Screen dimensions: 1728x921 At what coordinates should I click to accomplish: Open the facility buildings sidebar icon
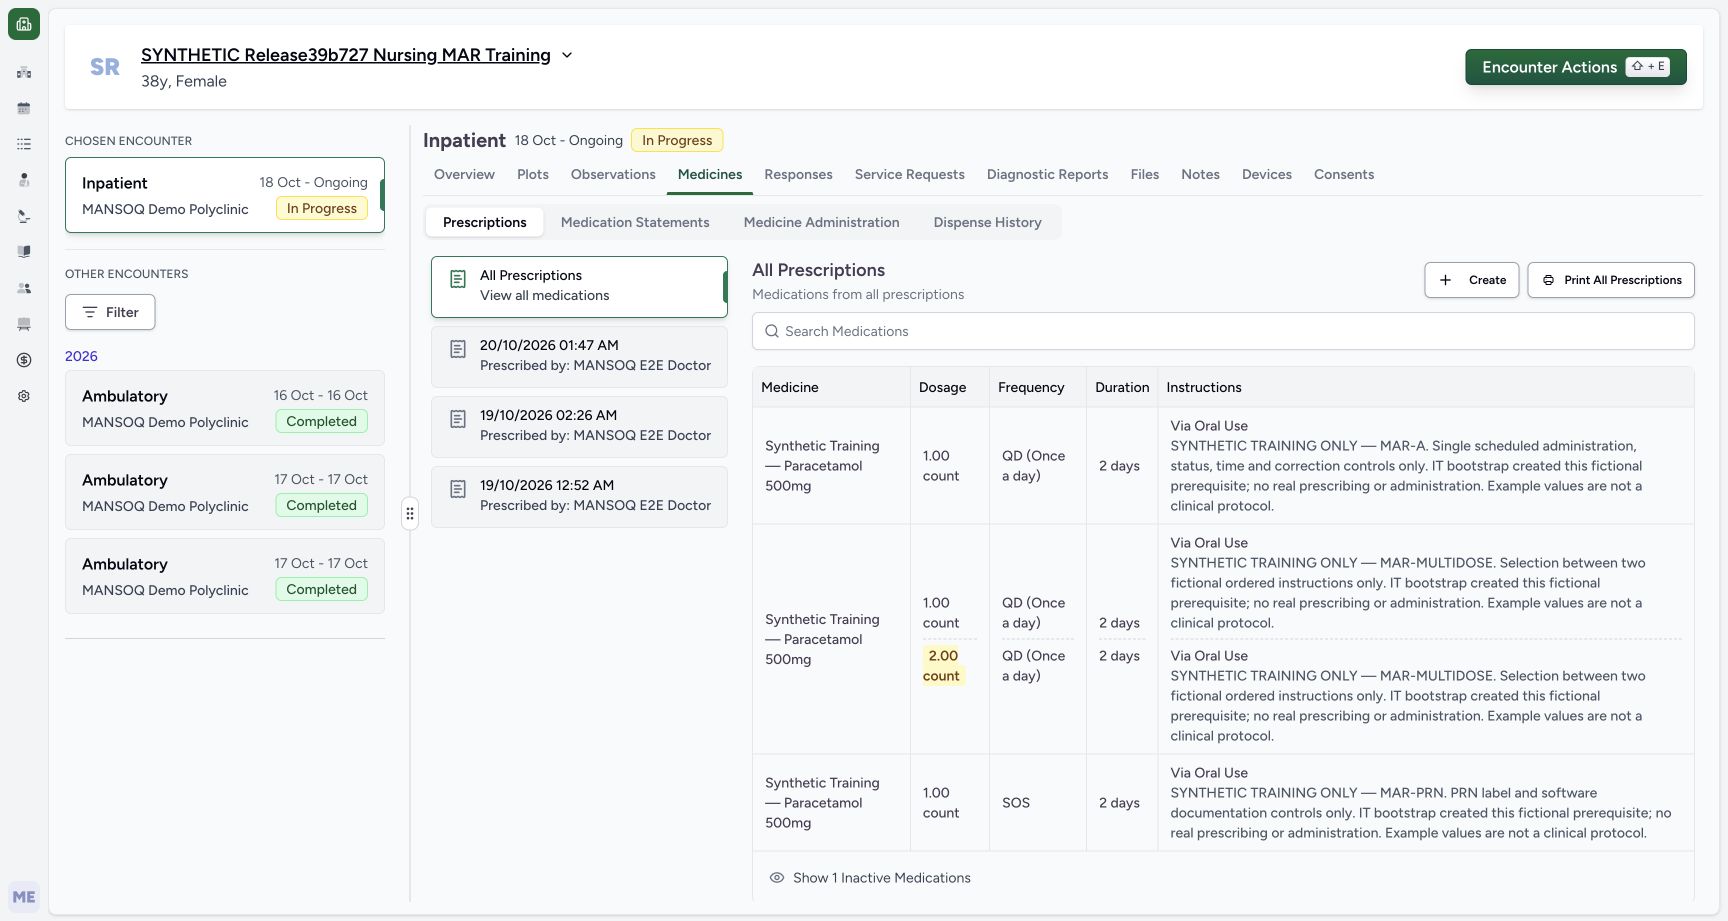coord(24,72)
